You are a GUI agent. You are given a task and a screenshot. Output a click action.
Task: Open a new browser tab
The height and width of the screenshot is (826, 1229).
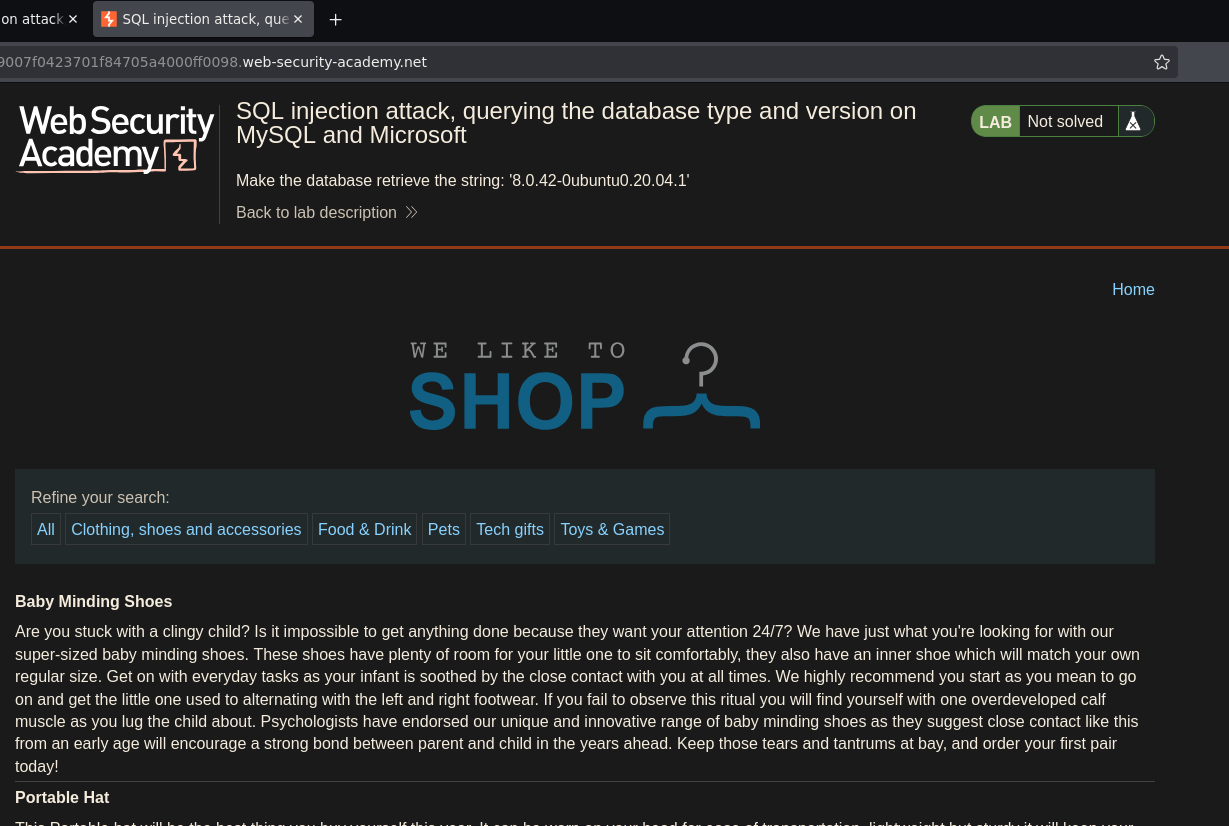click(x=335, y=19)
